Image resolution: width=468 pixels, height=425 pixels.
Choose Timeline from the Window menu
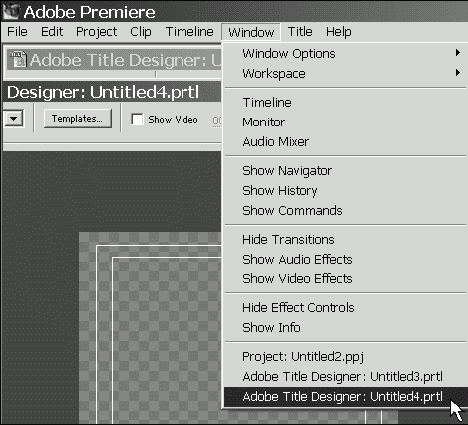click(x=345, y=102)
